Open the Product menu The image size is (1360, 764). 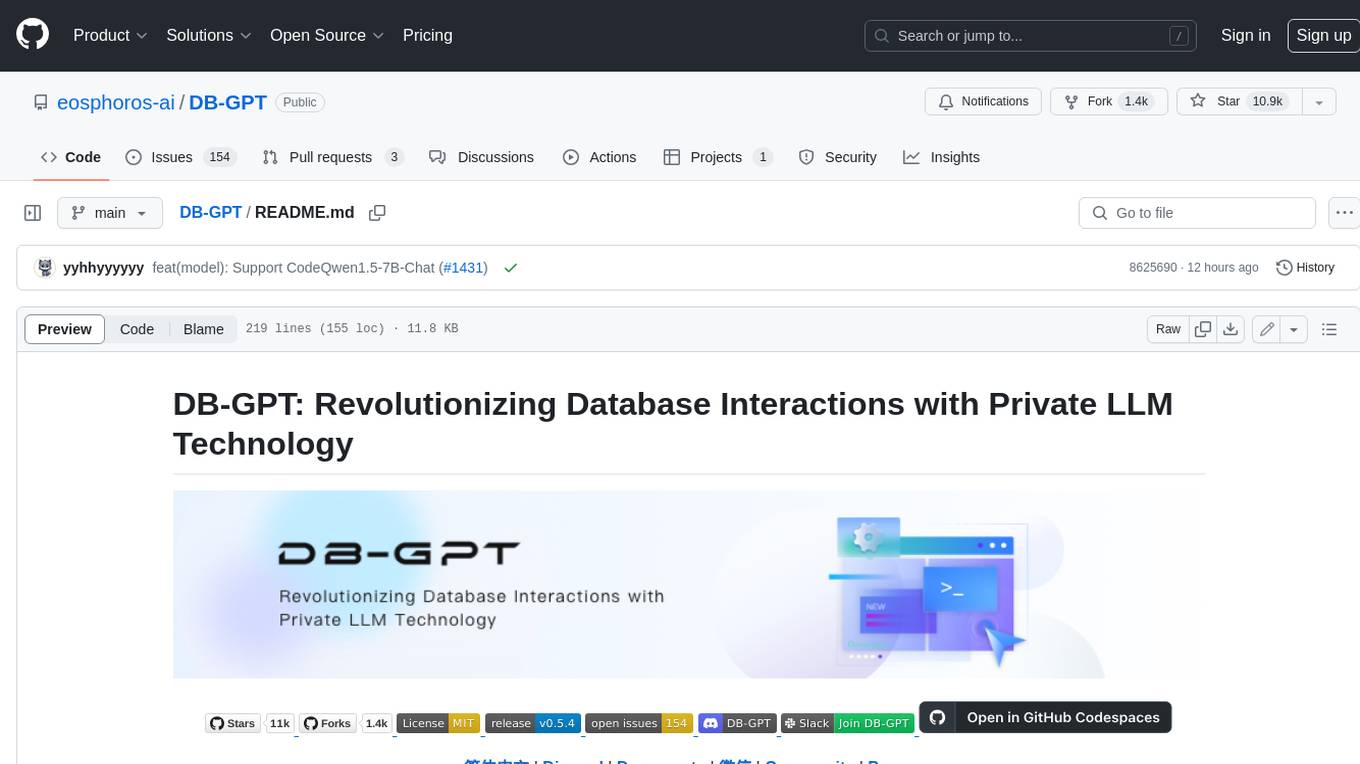[x=110, y=35]
